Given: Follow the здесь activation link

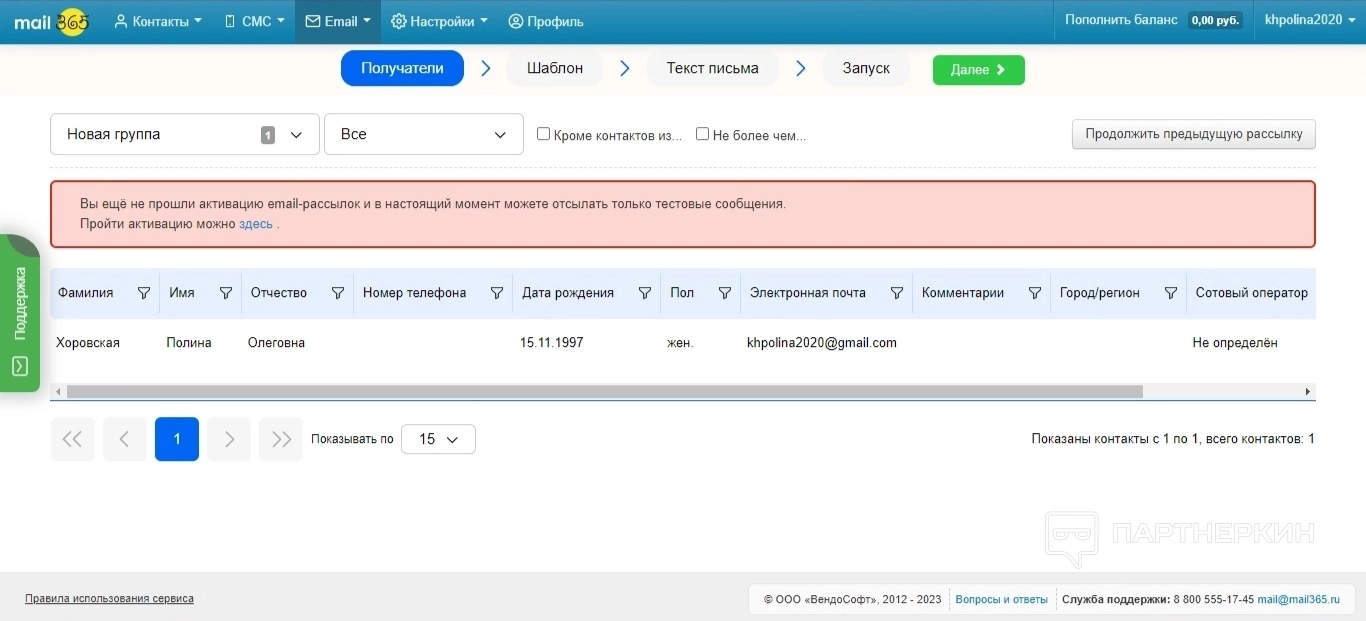Looking at the screenshot, I should tap(256, 224).
